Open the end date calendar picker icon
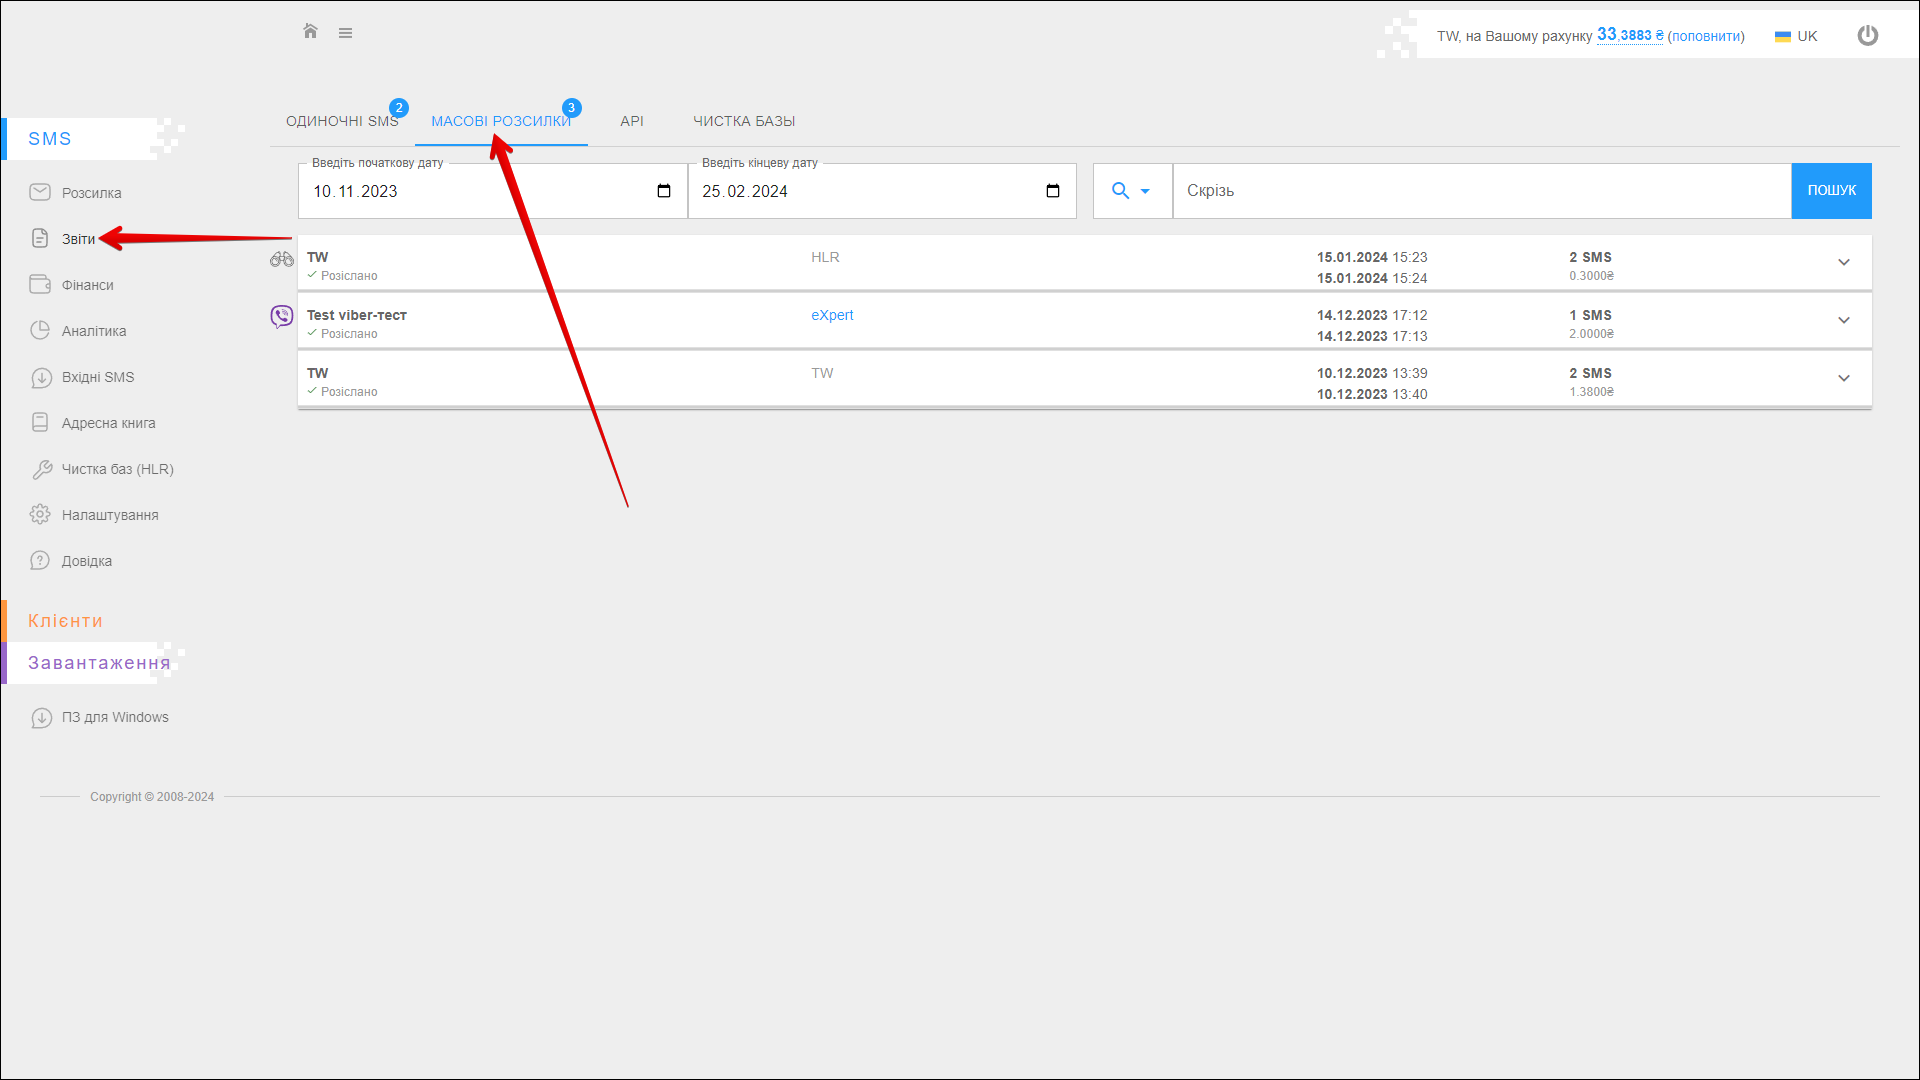1920x1080 pixels. click(1053, 191)
